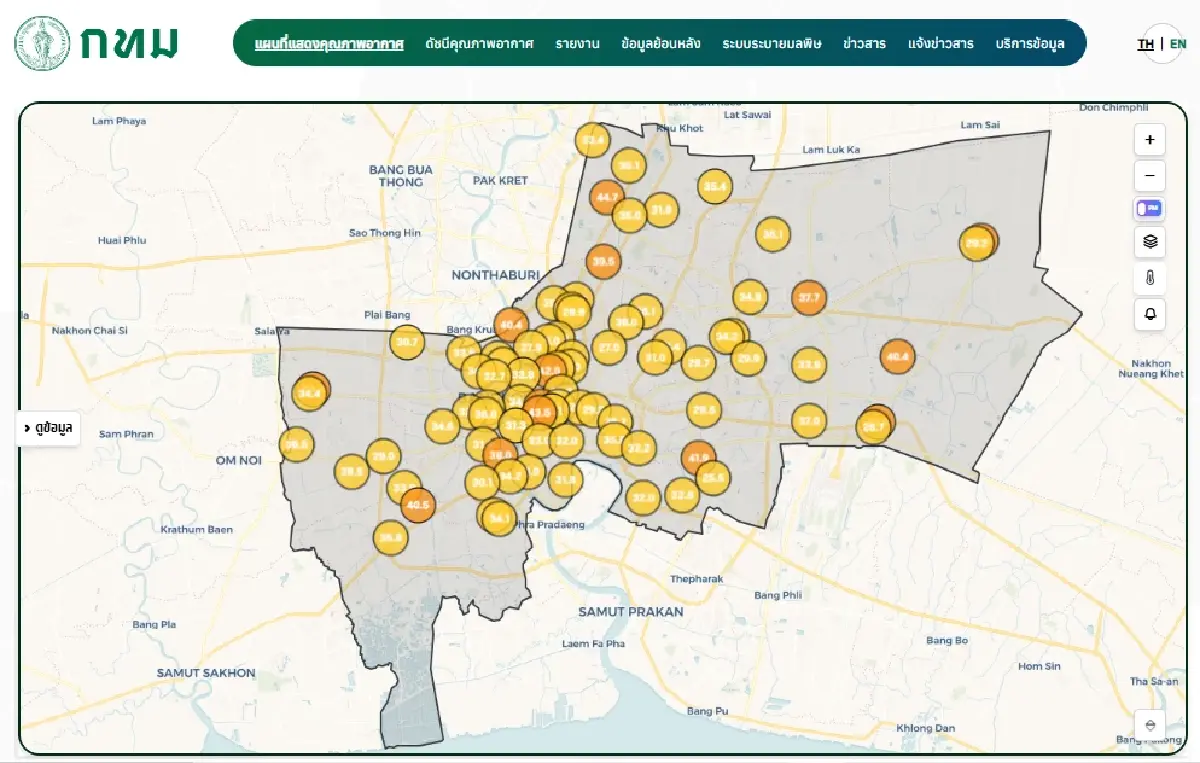Image resolution: width=1200 pixels, height=763 pixels.
Task: Open the ดัชนีคุณภาพอากาศ tab
Action: [x=479, y=44]
